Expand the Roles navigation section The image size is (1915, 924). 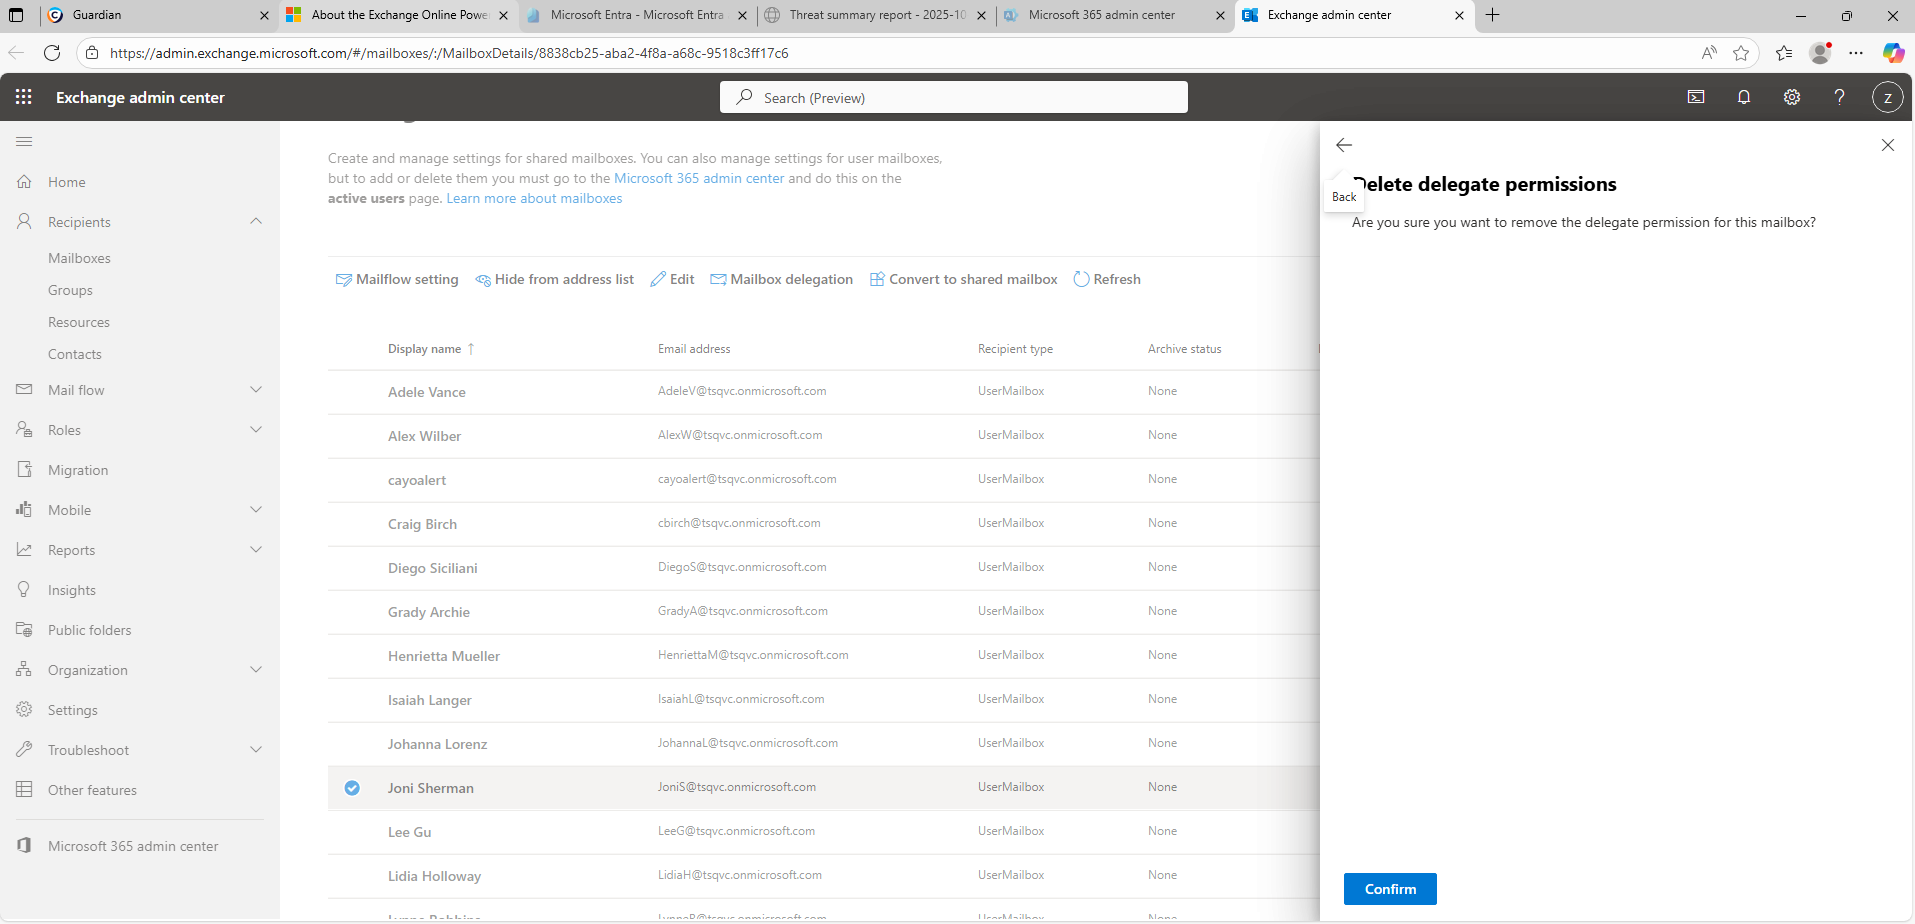(256, 430)
